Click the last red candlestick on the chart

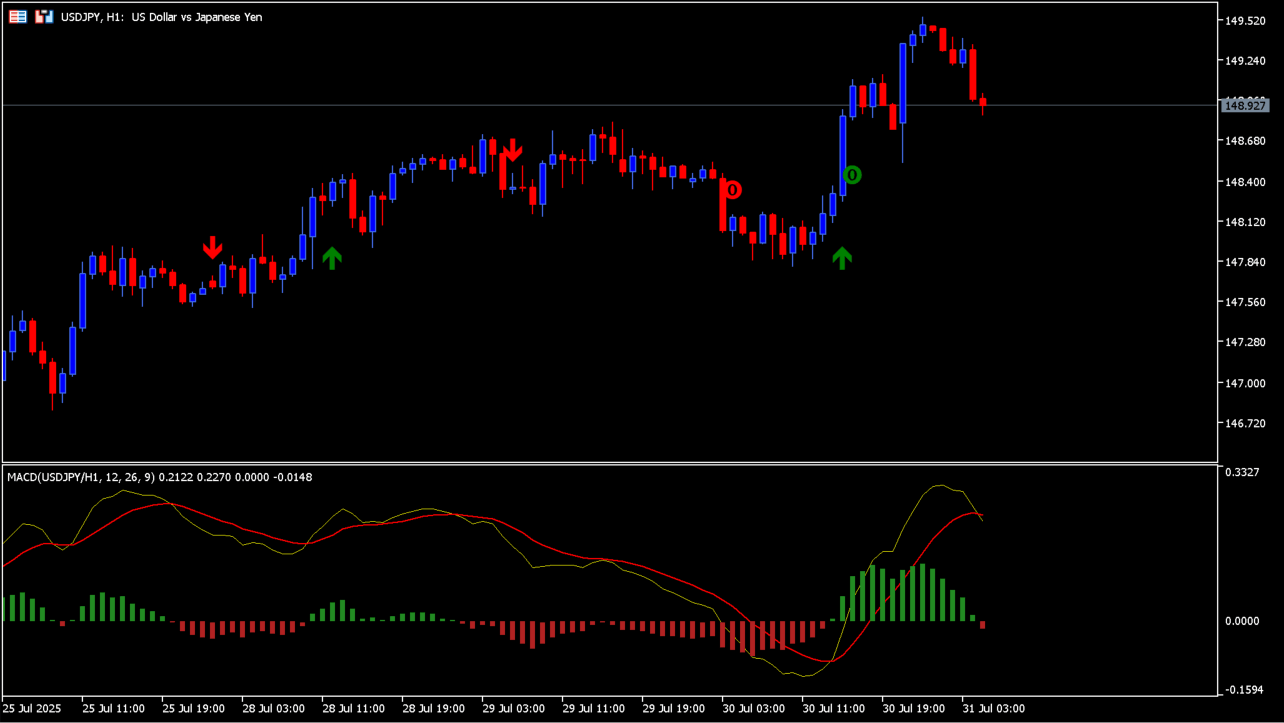click(x=983, y=102)
